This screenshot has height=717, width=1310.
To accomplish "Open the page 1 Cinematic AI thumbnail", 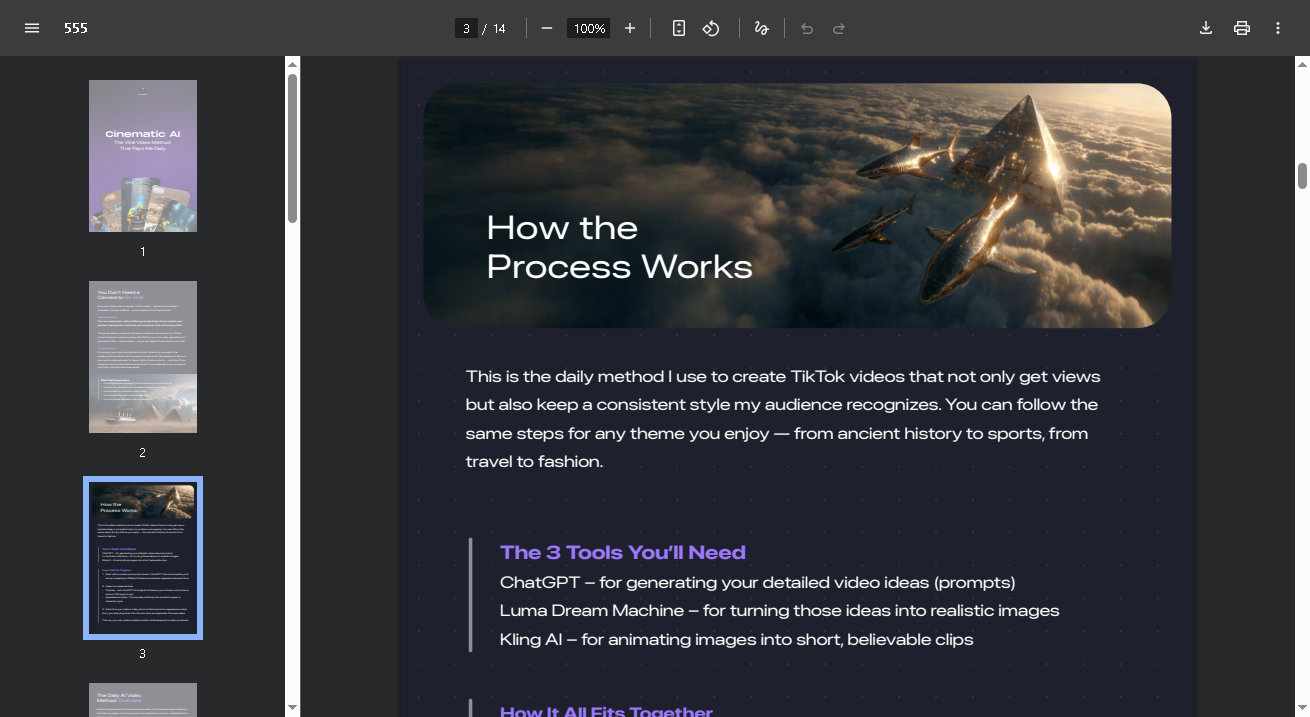I will [x=143, y=156].
